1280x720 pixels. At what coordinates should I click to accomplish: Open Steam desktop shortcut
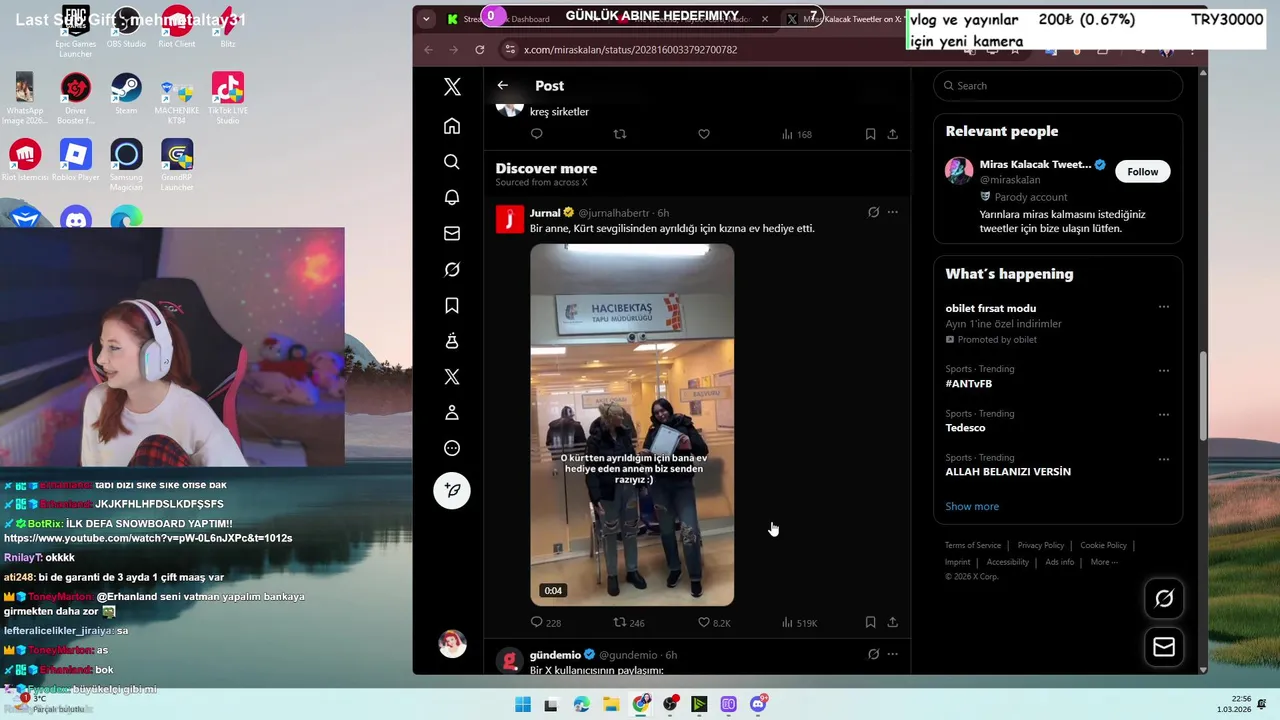126,94
